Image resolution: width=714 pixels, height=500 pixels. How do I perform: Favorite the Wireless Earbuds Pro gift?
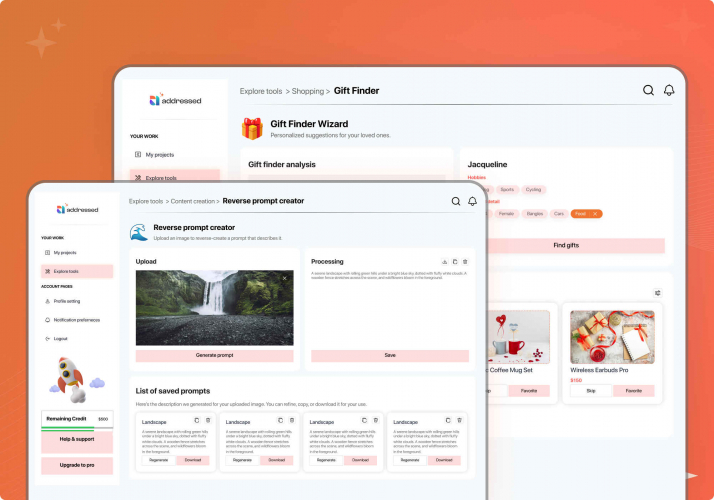point(634,391)
